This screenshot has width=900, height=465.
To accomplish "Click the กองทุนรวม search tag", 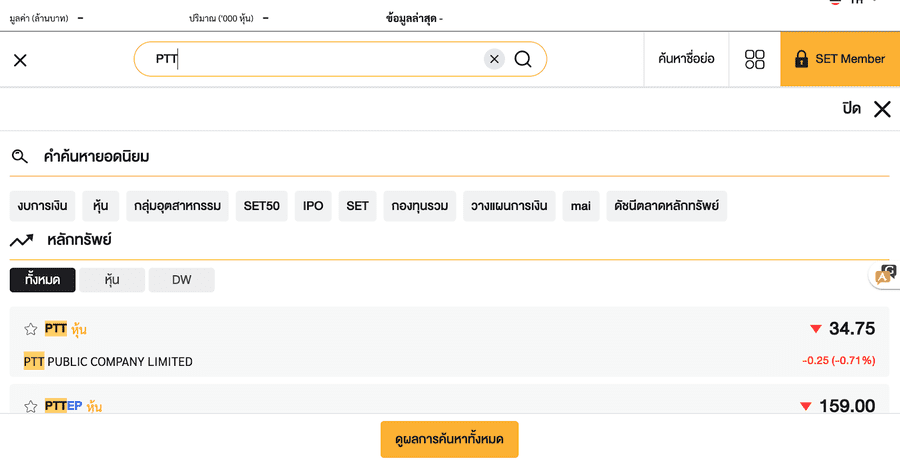I will (420, 206).
